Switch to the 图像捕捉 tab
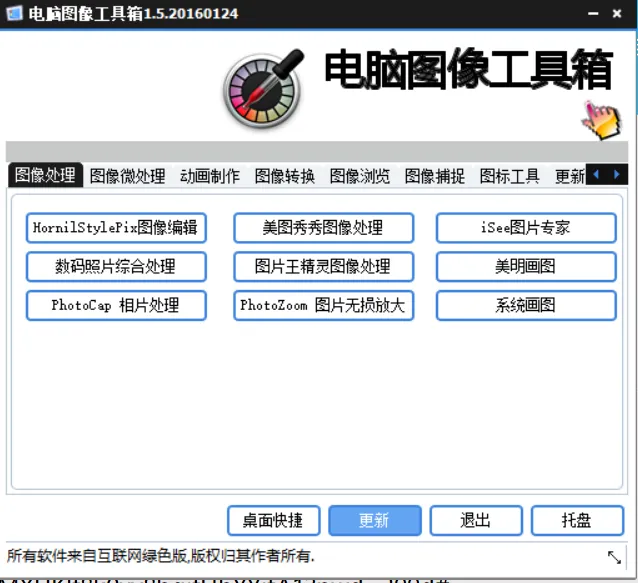 pyautogui.click(x=435, y=176)
